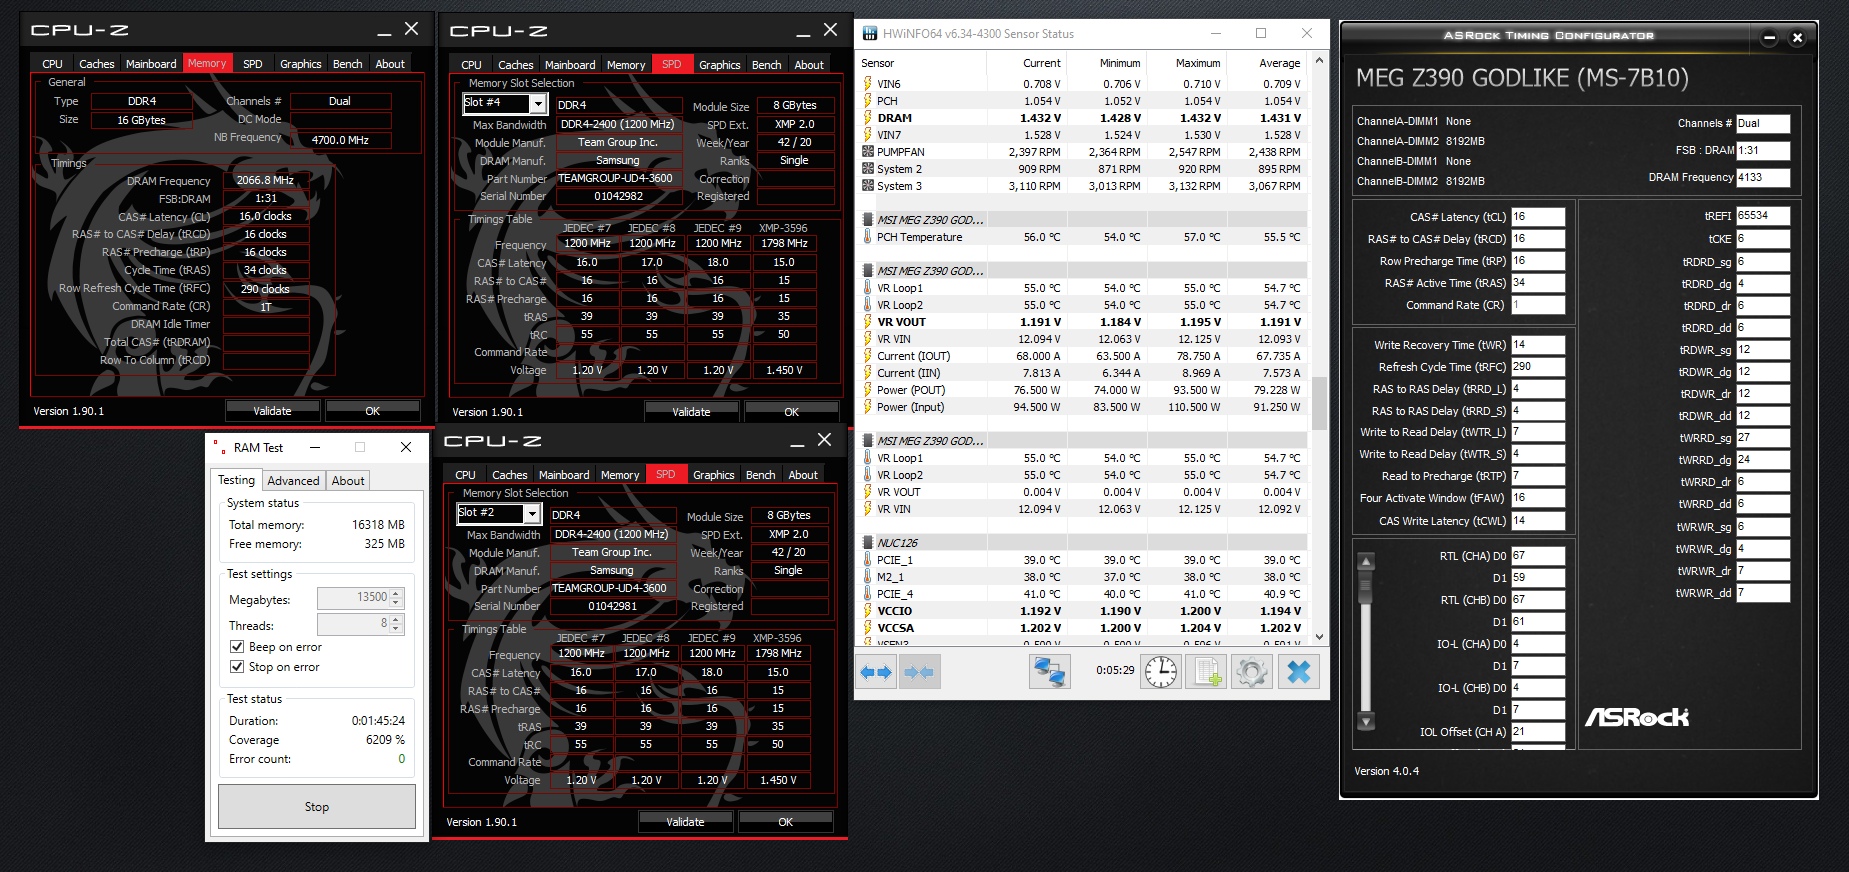
Task: Click the NUC126 sensor group icon in HWiNFO
Action: tap(868, 543)
